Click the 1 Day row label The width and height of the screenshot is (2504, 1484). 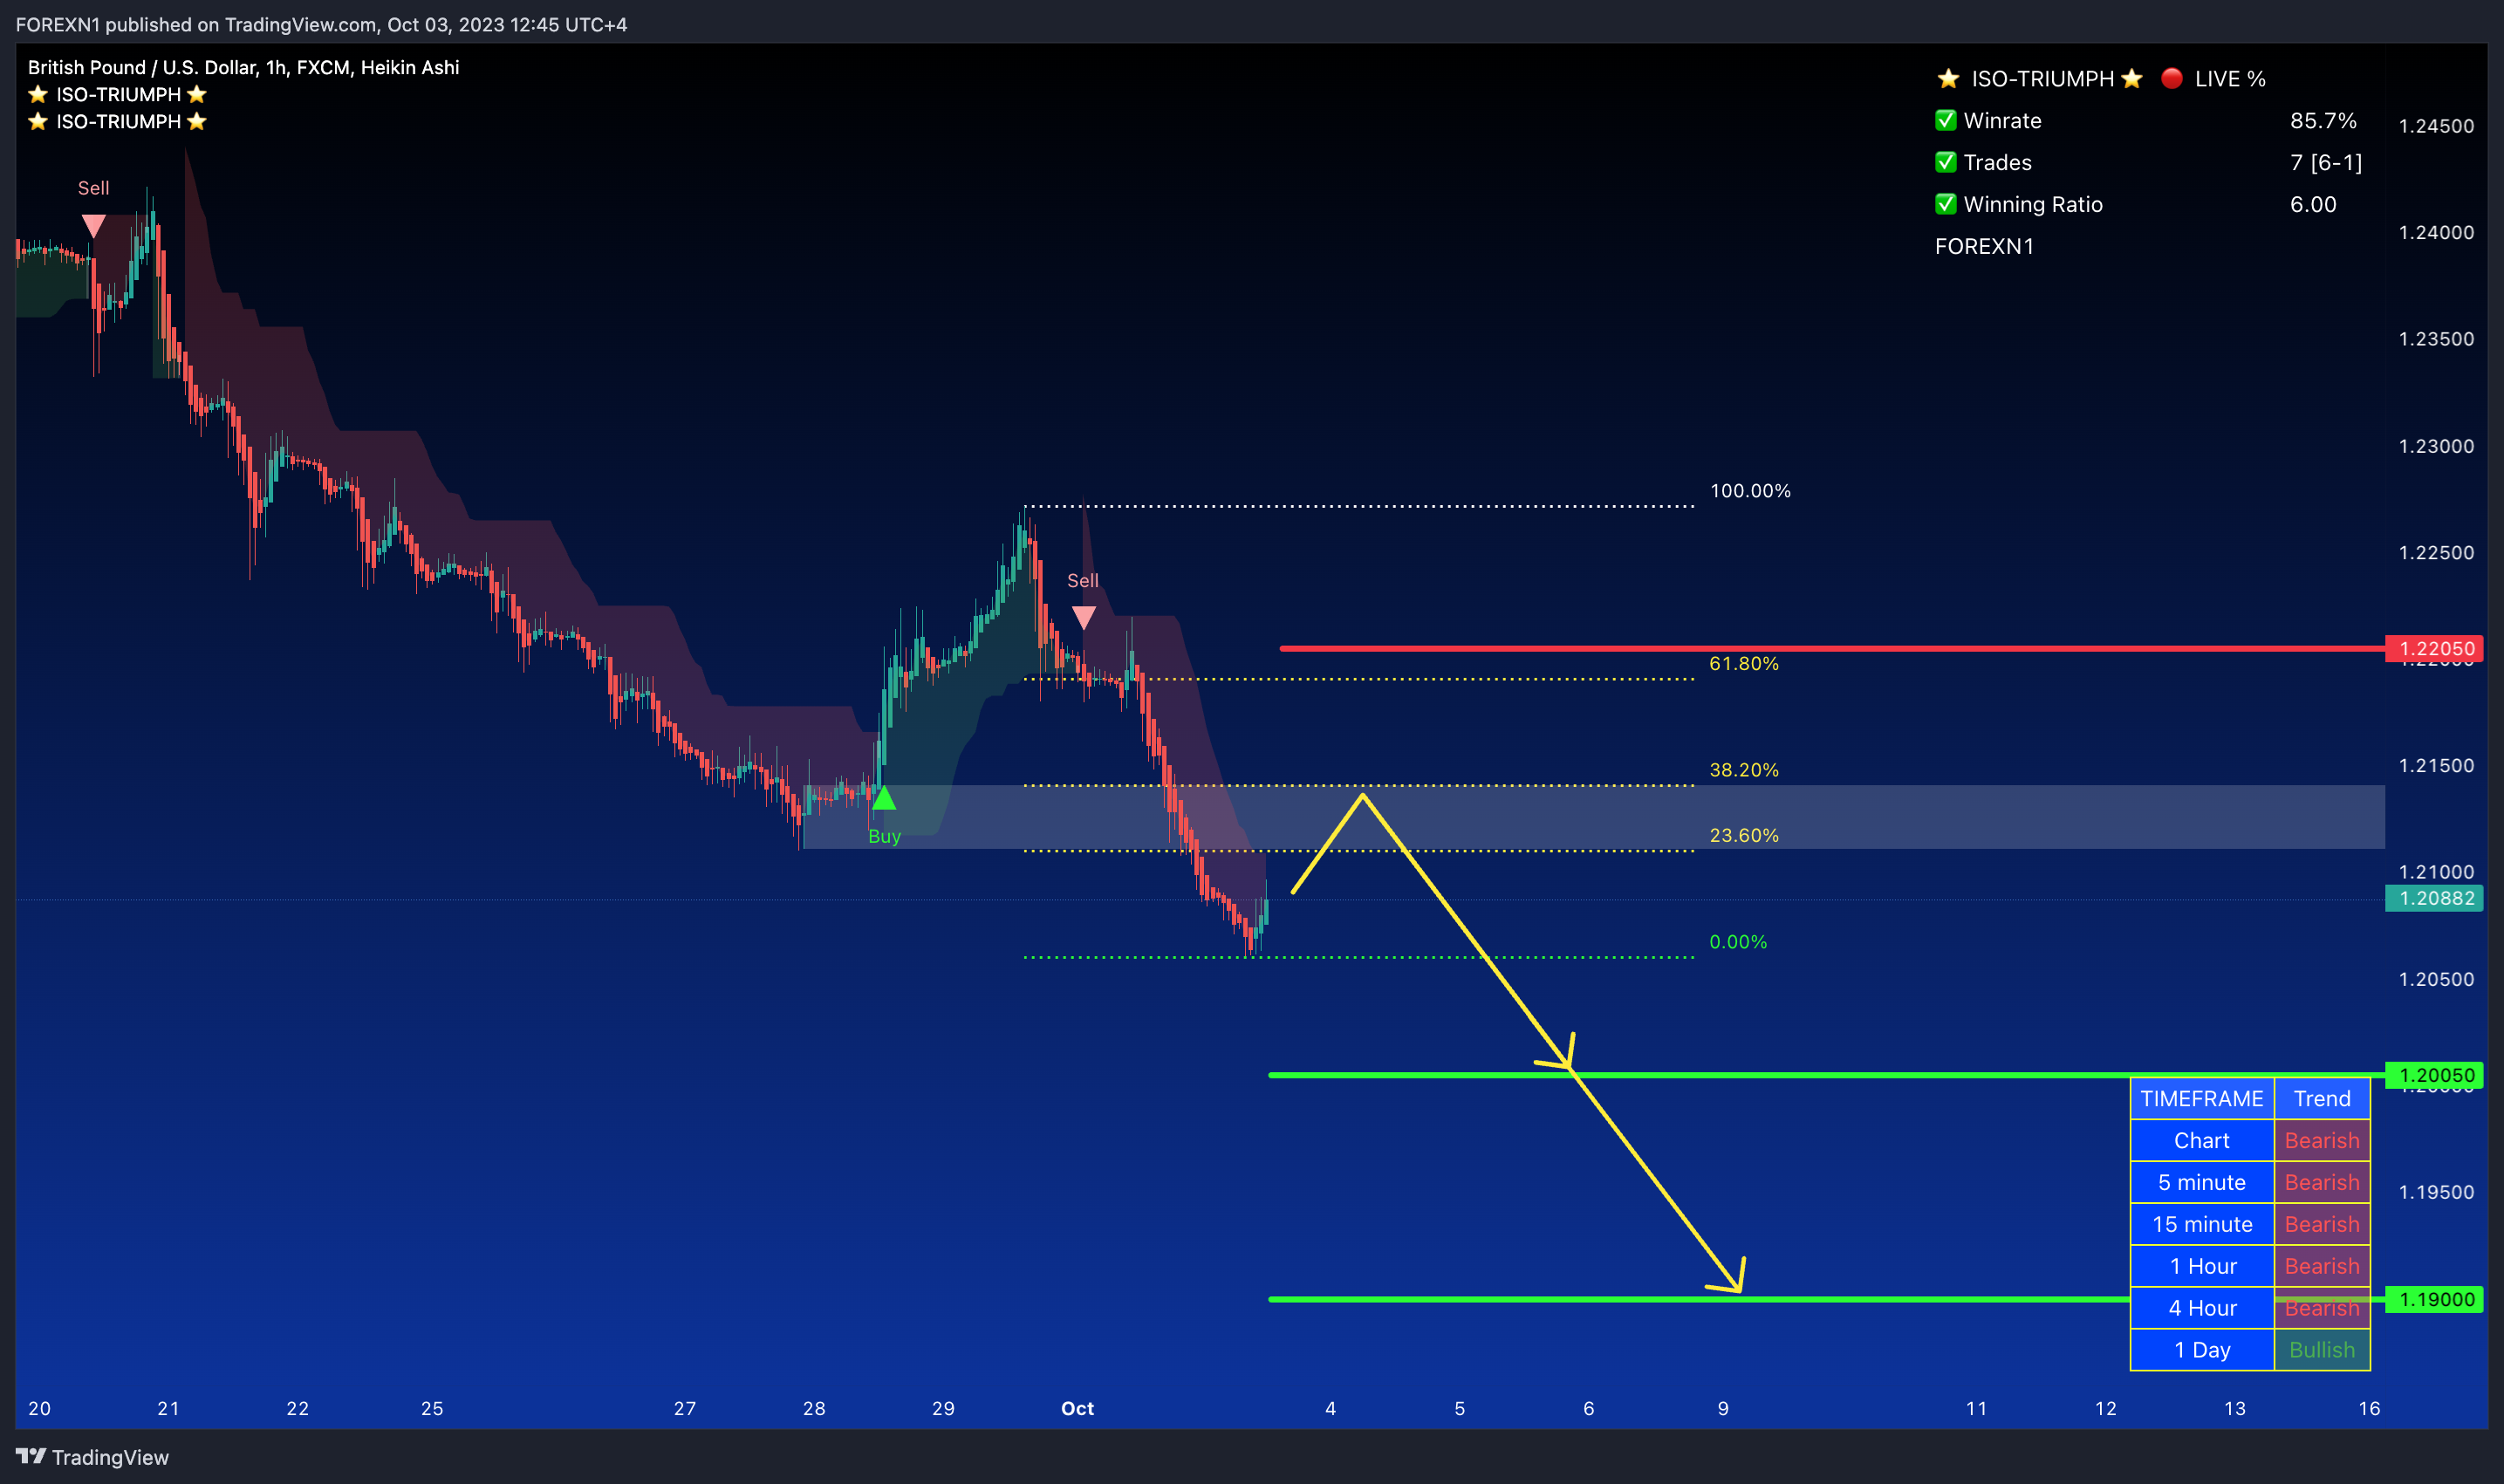(x=2202, y=1350)
